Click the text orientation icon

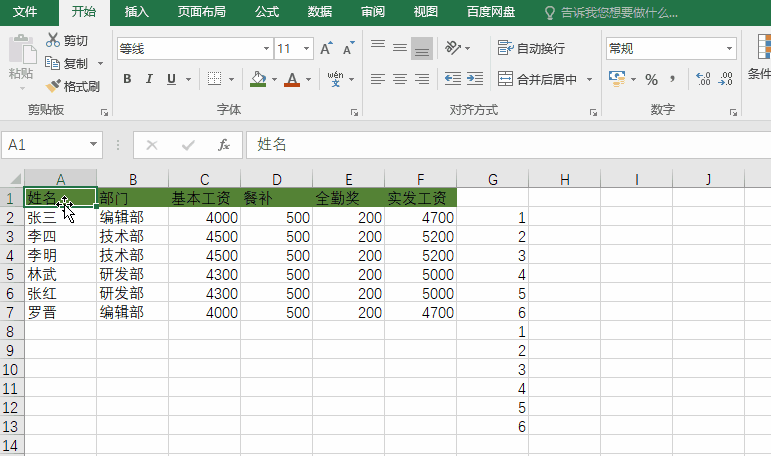[452, 48]
